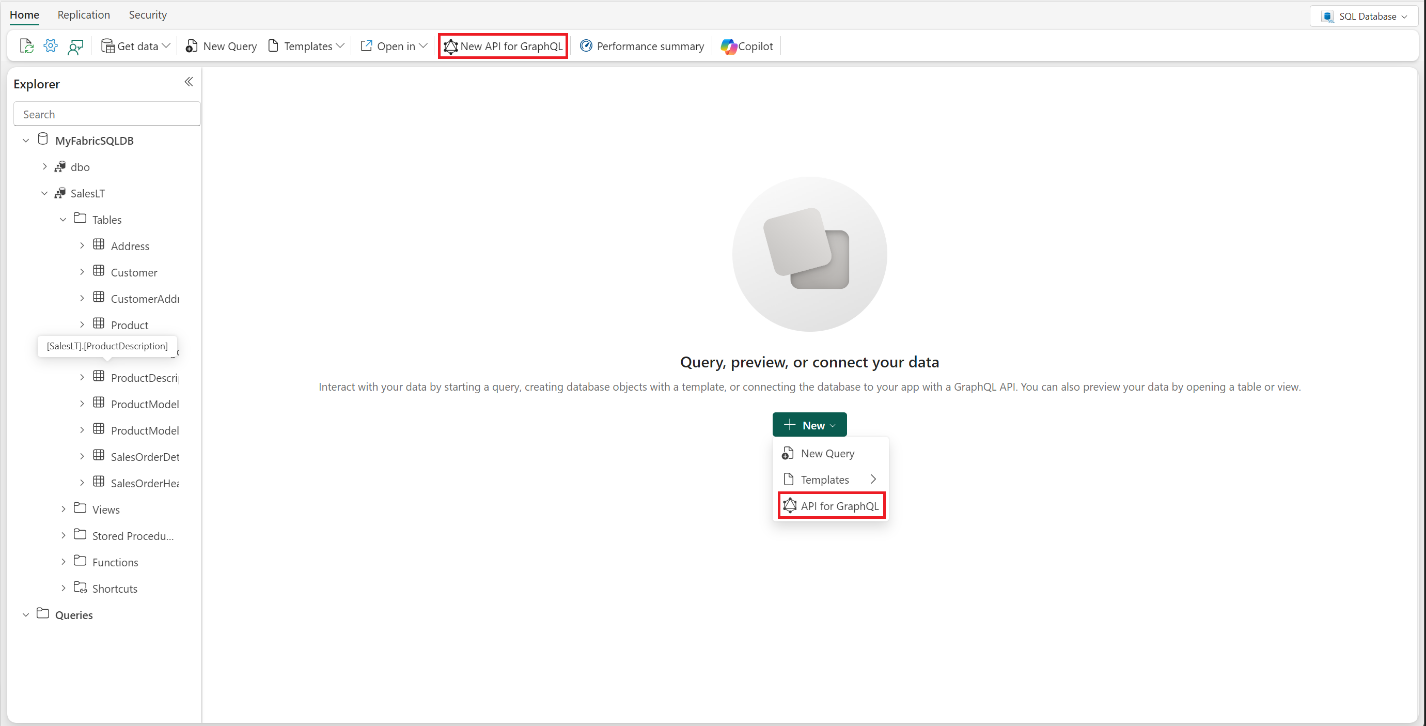Switch to the Security tab
This screenshot has height=726, width=1426.
point(147,14)
